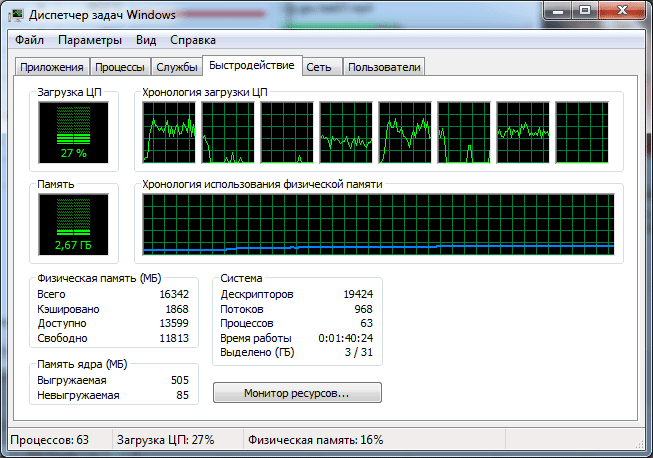Viewport: 653px width, 458px height.
Task: Click the first CPU core history graph
Action: pos(169,132)
